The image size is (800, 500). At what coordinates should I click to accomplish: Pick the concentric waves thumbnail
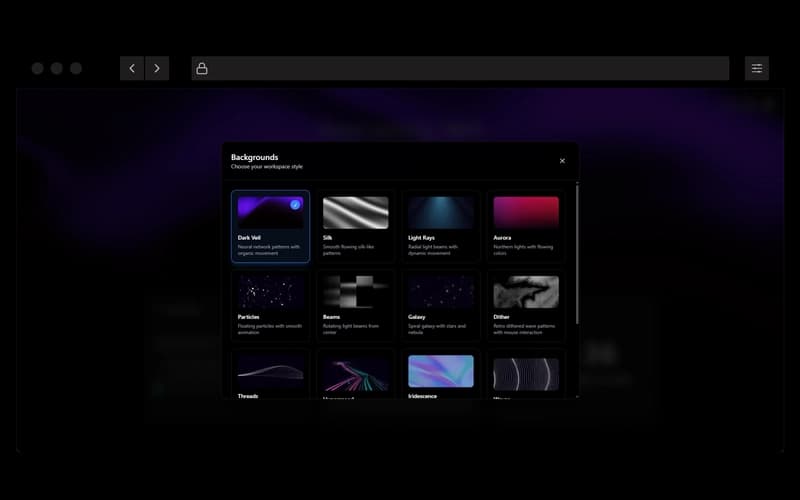(x=525, y=373)
